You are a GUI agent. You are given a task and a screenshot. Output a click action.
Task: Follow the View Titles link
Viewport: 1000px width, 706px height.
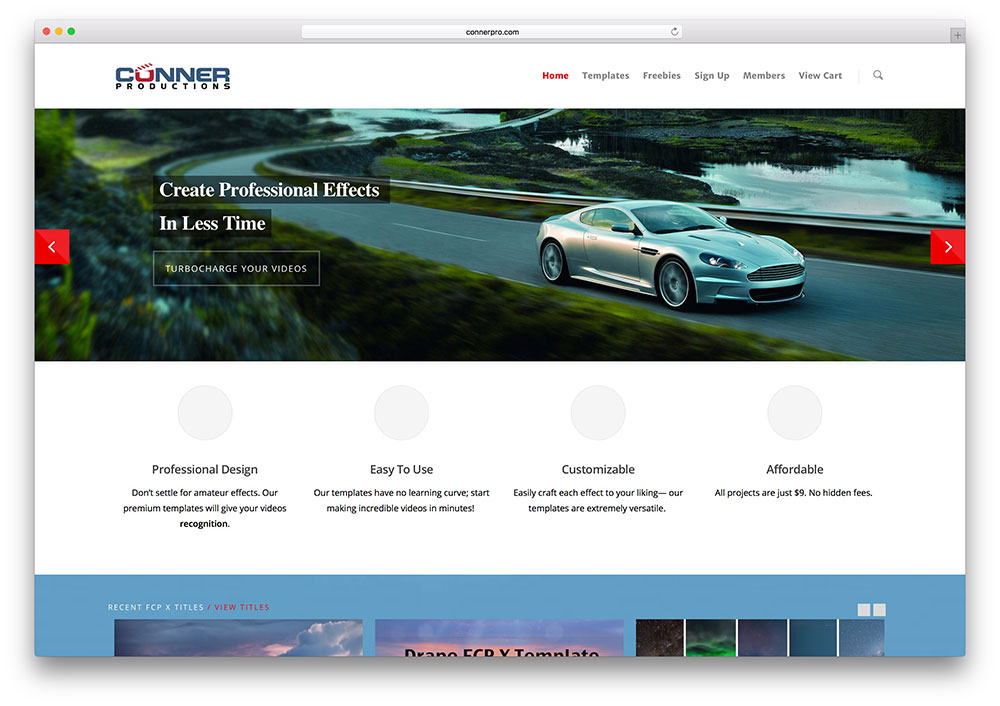pos(242,607)
